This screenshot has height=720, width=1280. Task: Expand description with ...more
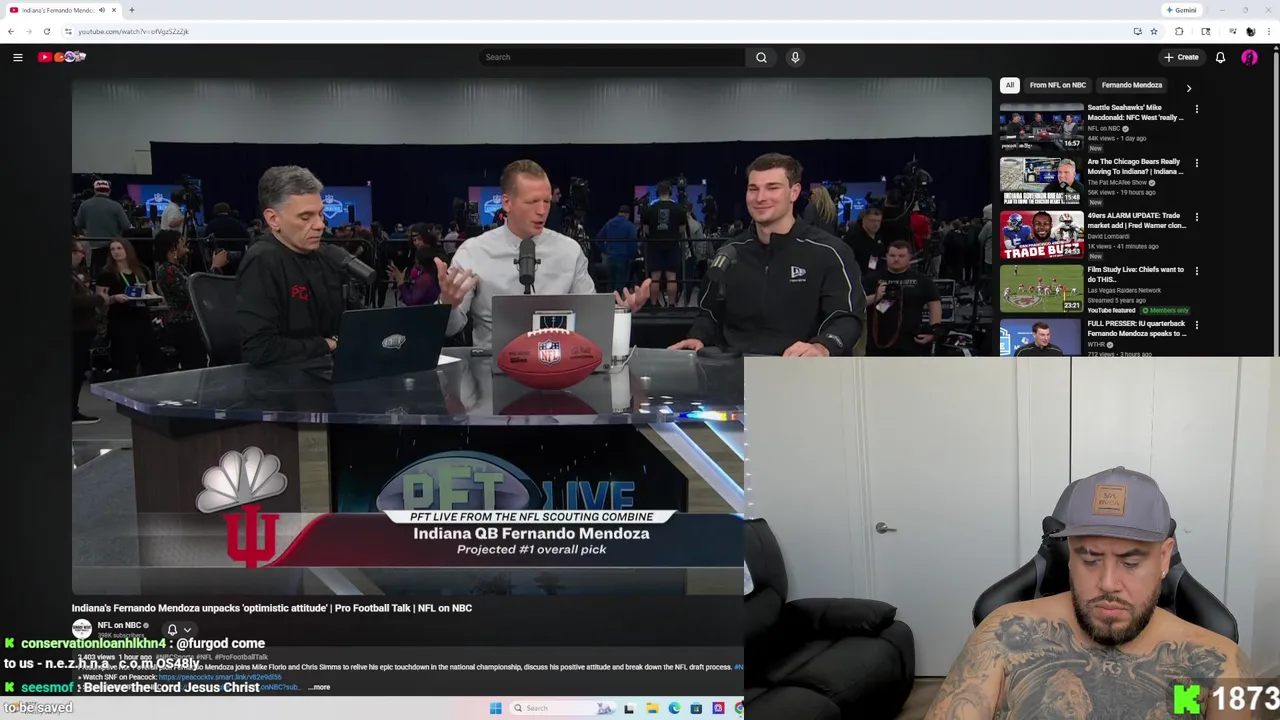pyautogui.click(x=319, y=687)
